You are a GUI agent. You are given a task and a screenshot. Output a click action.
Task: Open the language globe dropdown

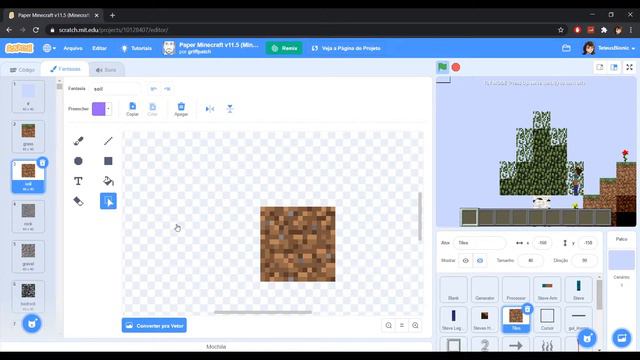pyautogui.click(x=49, y=48)
